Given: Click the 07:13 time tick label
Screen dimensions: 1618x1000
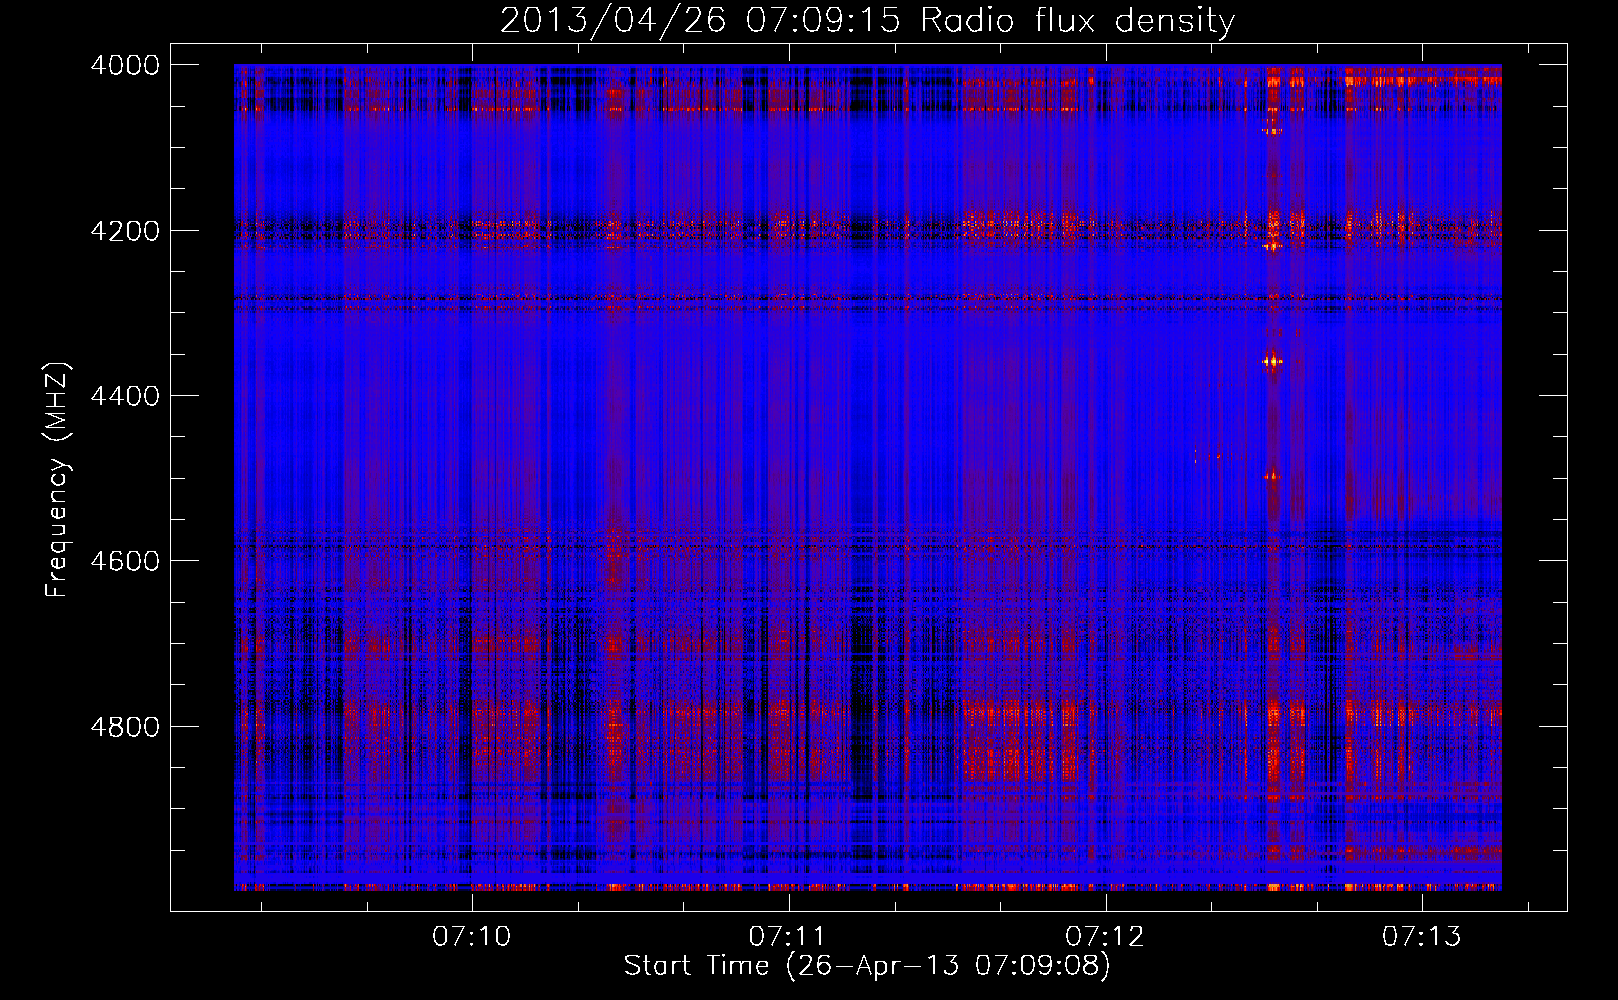Looking at the screenshot, I should click(x=1422, y=937).
